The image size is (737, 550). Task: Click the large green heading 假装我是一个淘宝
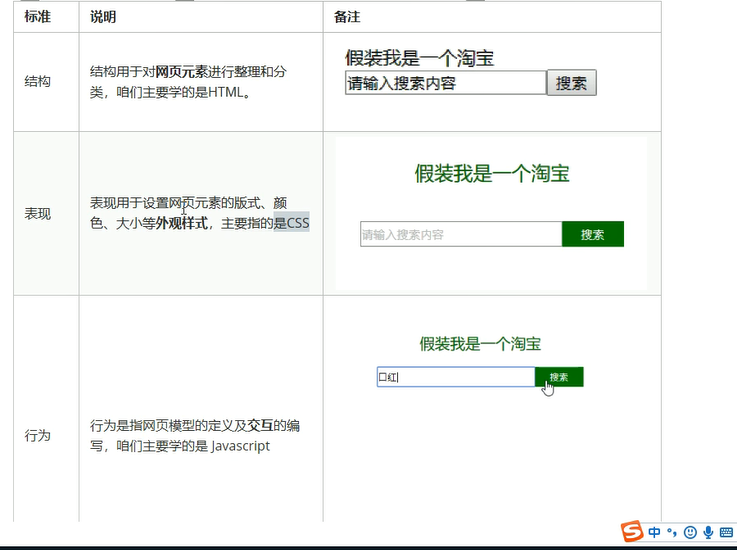(492, 173)
